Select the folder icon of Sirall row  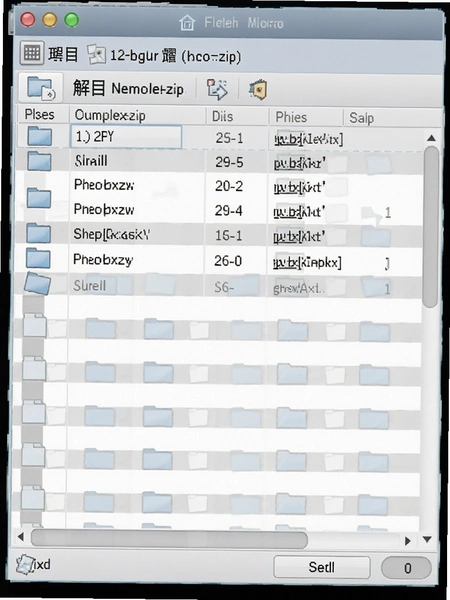pyautogui.click(x=39, y=161)
